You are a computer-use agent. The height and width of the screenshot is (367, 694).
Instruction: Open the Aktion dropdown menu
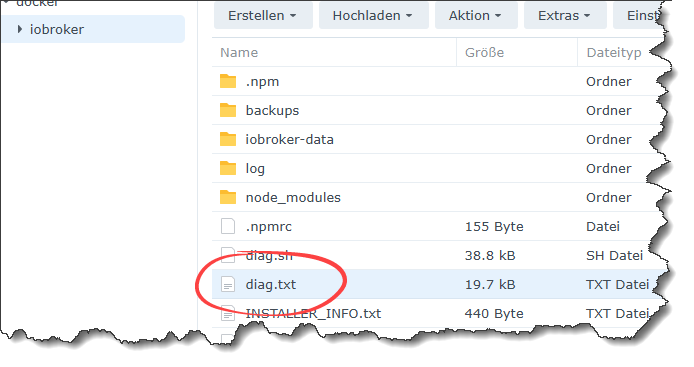476,16
